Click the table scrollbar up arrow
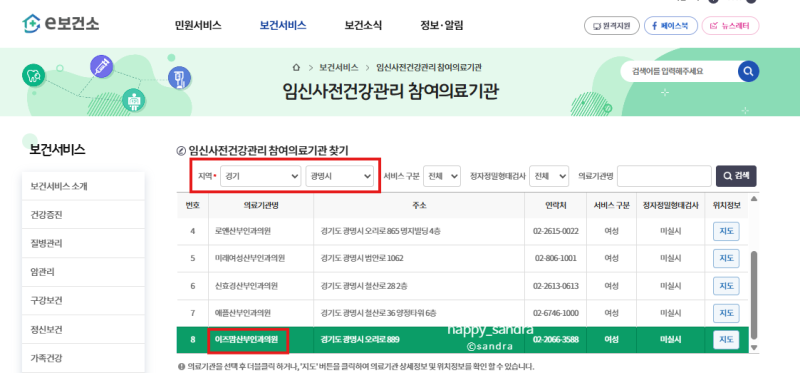800x373 pixels. (x=754, y=198)
